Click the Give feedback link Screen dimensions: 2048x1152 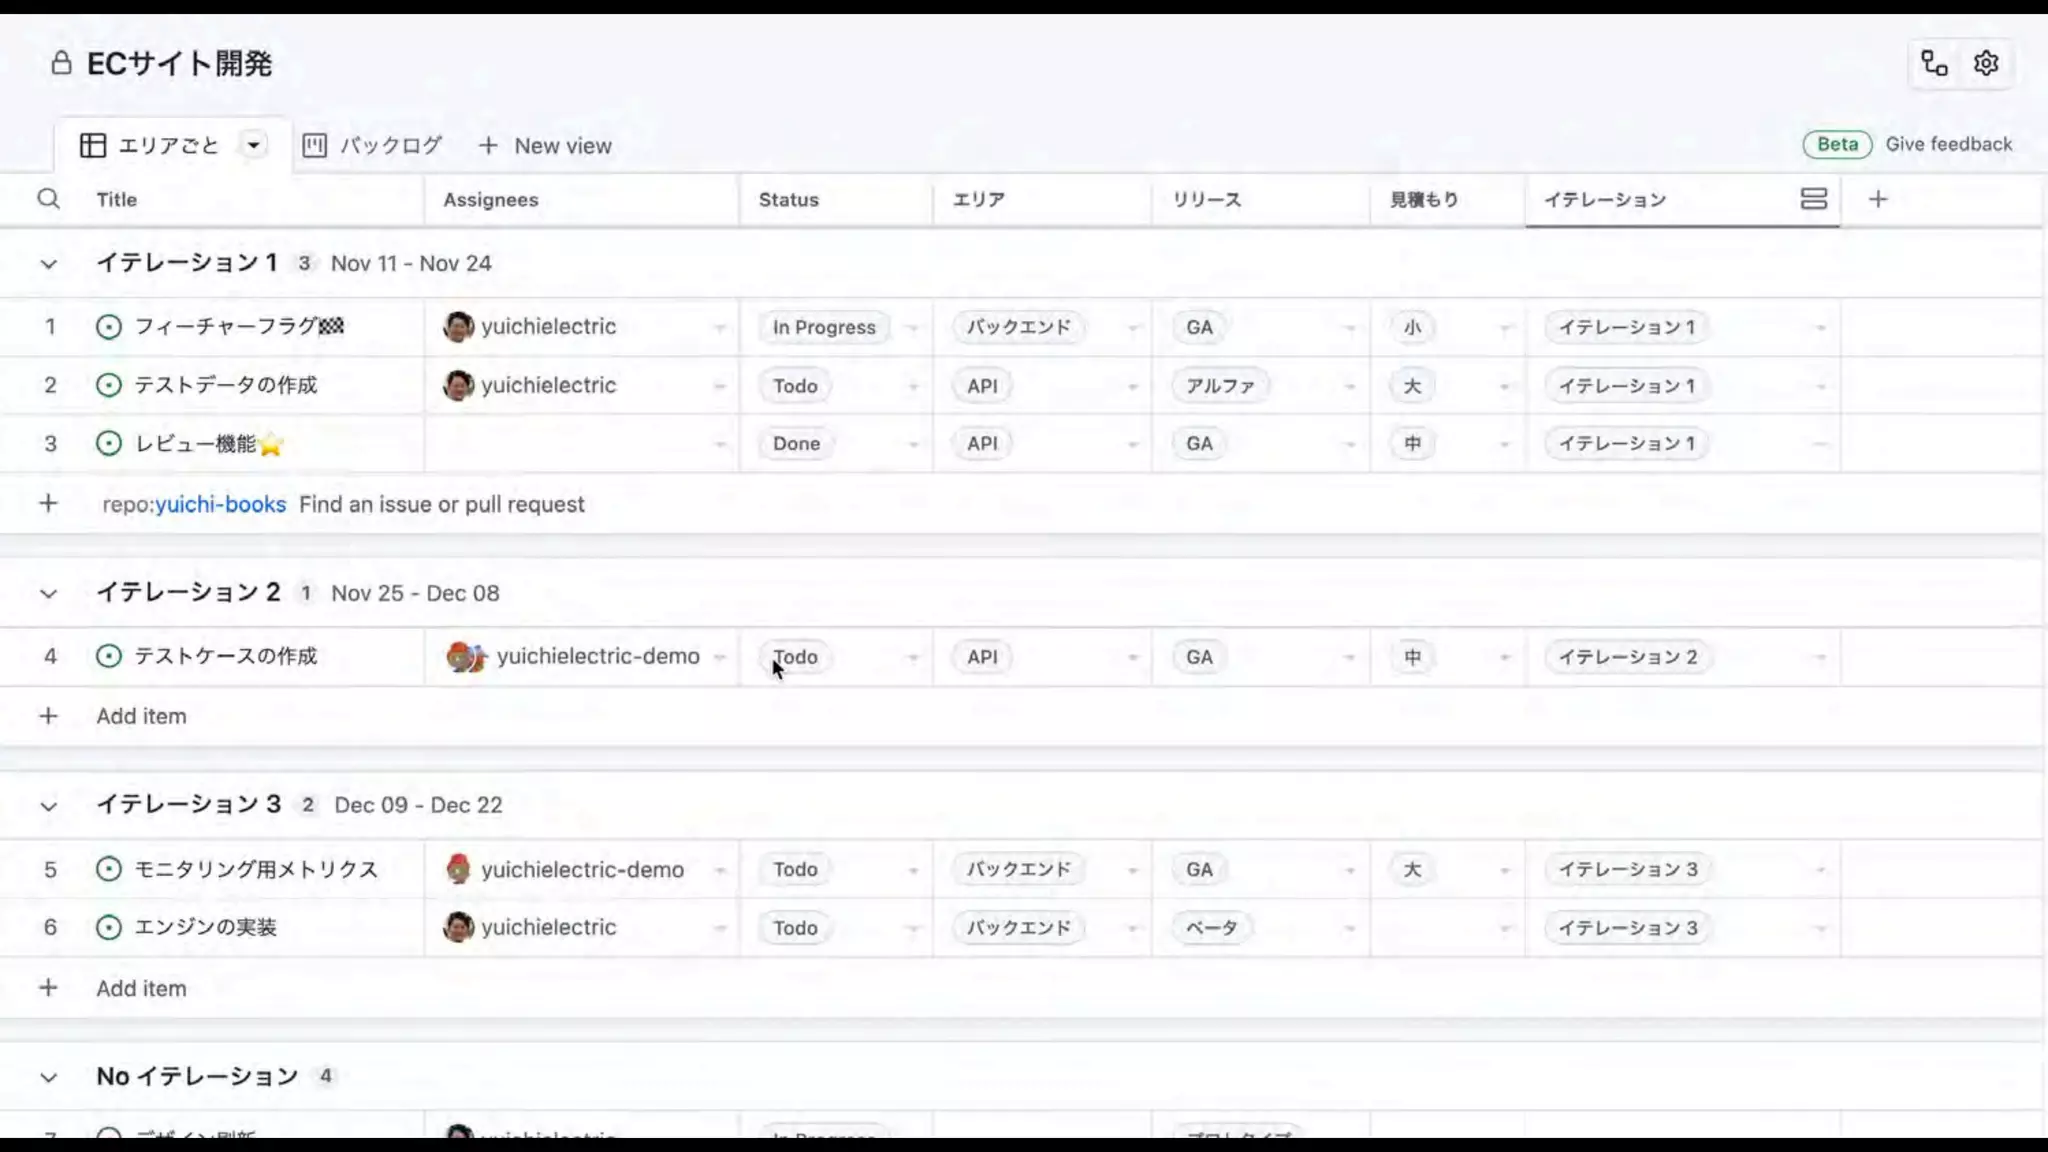pyautogui.click(x=1948, y=144)
